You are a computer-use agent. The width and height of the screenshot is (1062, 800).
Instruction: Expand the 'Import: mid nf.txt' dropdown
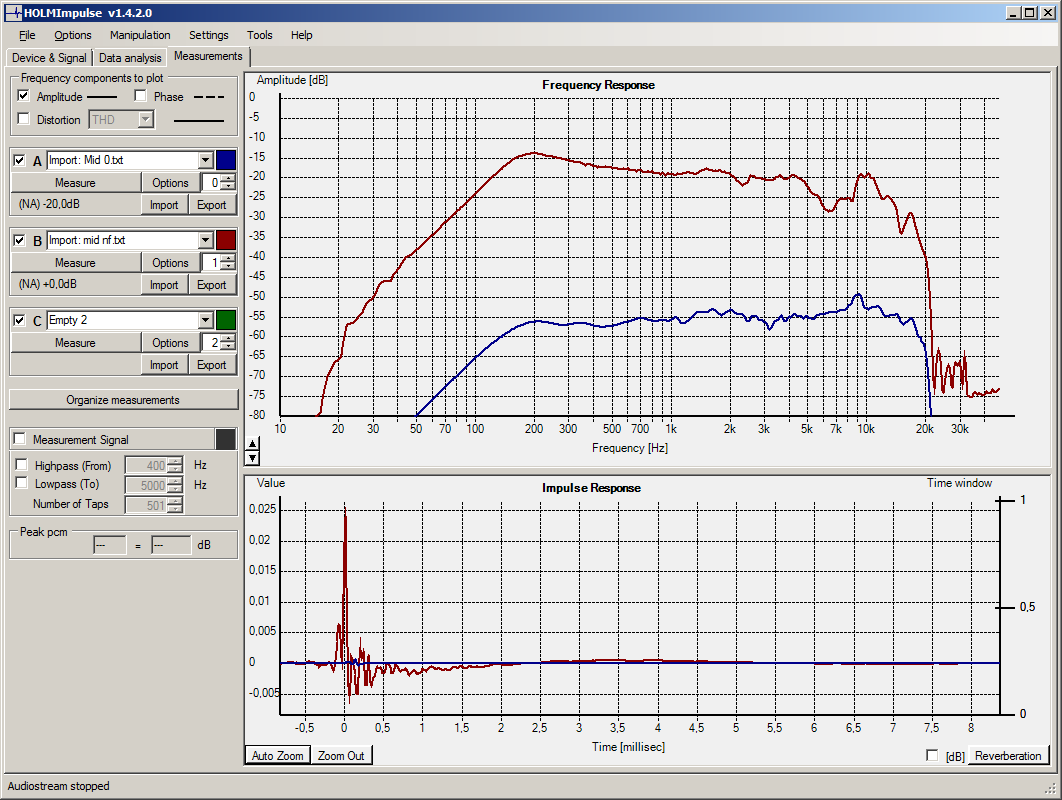tap(206, 240)
